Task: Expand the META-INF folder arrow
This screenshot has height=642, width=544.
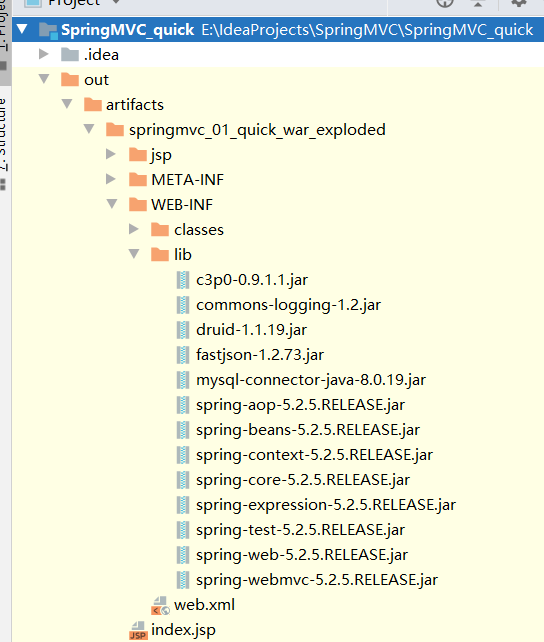Action: click(111, 179)
